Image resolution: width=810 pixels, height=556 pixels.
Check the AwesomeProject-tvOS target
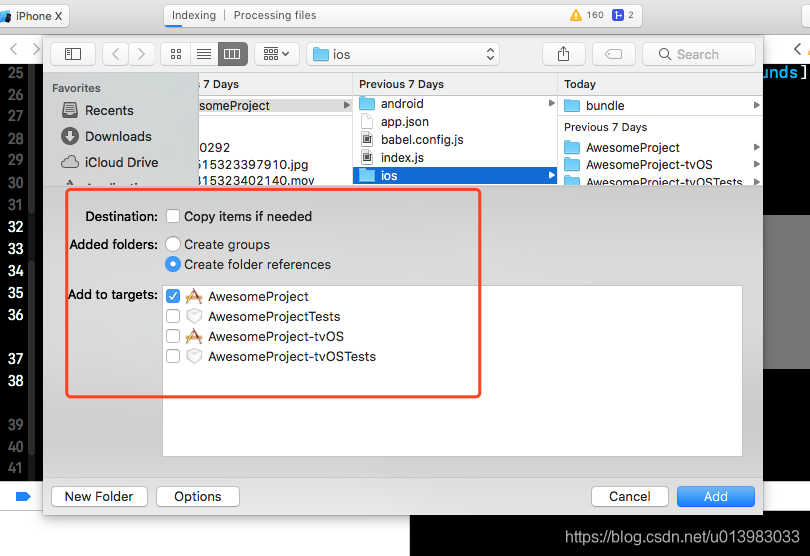coord(173,336)
